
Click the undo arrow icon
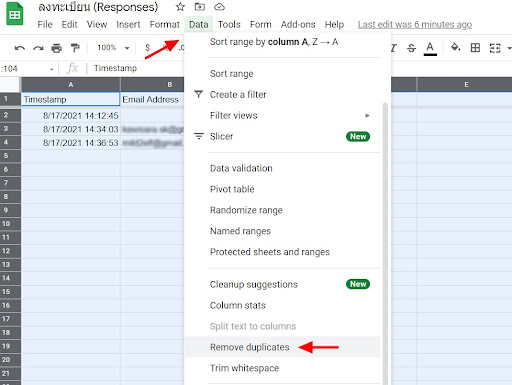tap(20, 48)
